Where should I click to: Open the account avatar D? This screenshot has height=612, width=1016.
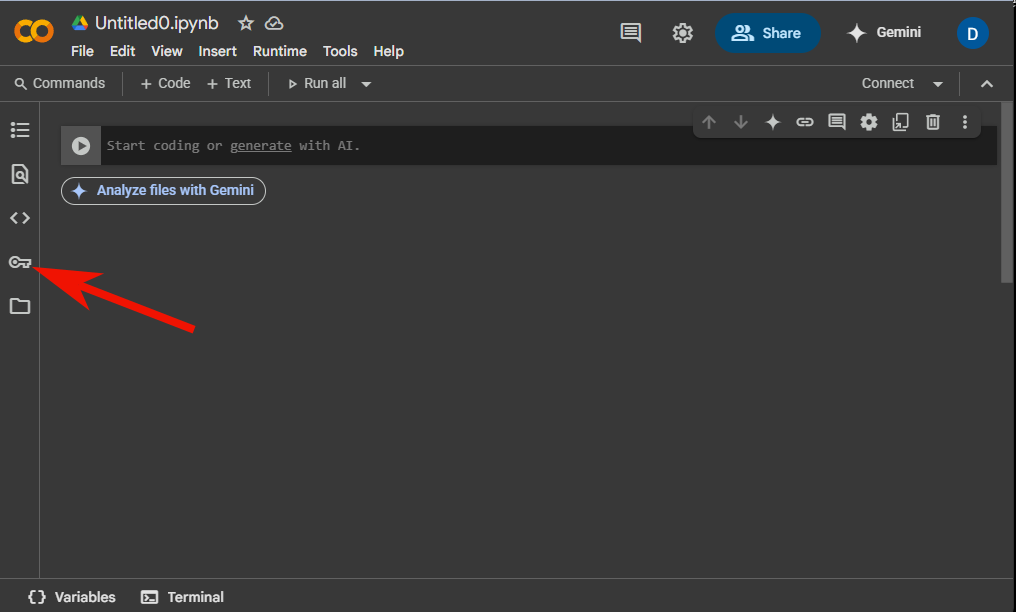972,34
